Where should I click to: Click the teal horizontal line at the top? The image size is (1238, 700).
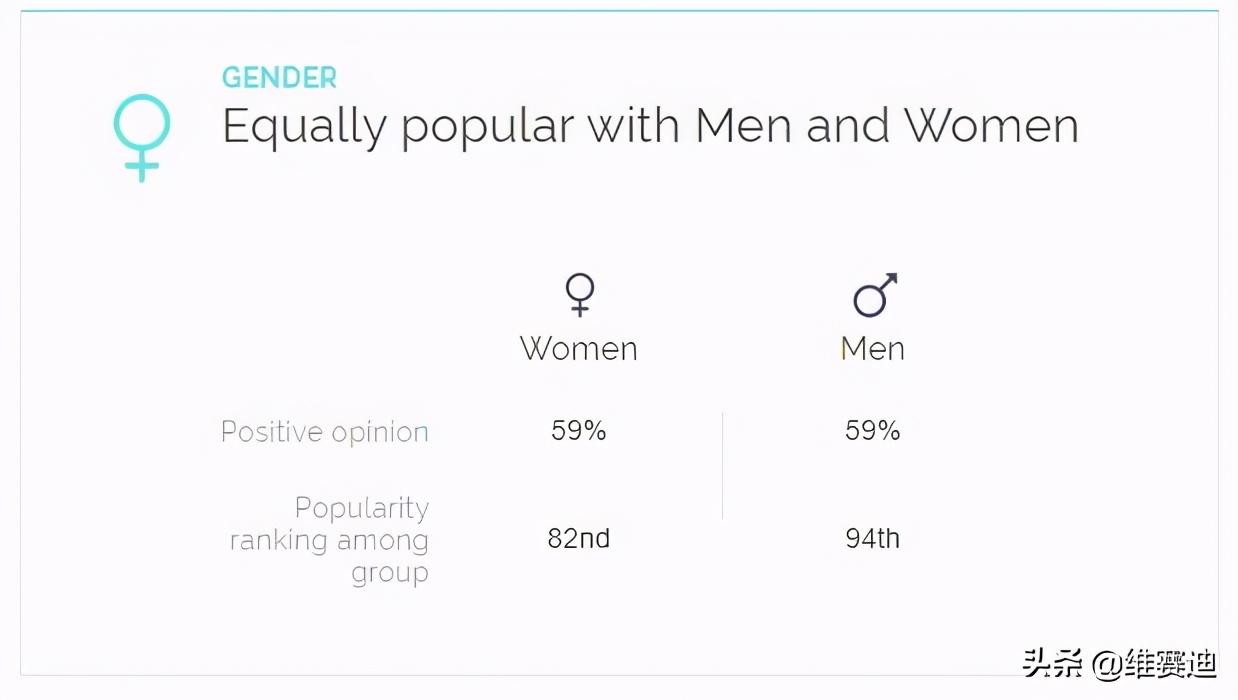tap(619, 11)
